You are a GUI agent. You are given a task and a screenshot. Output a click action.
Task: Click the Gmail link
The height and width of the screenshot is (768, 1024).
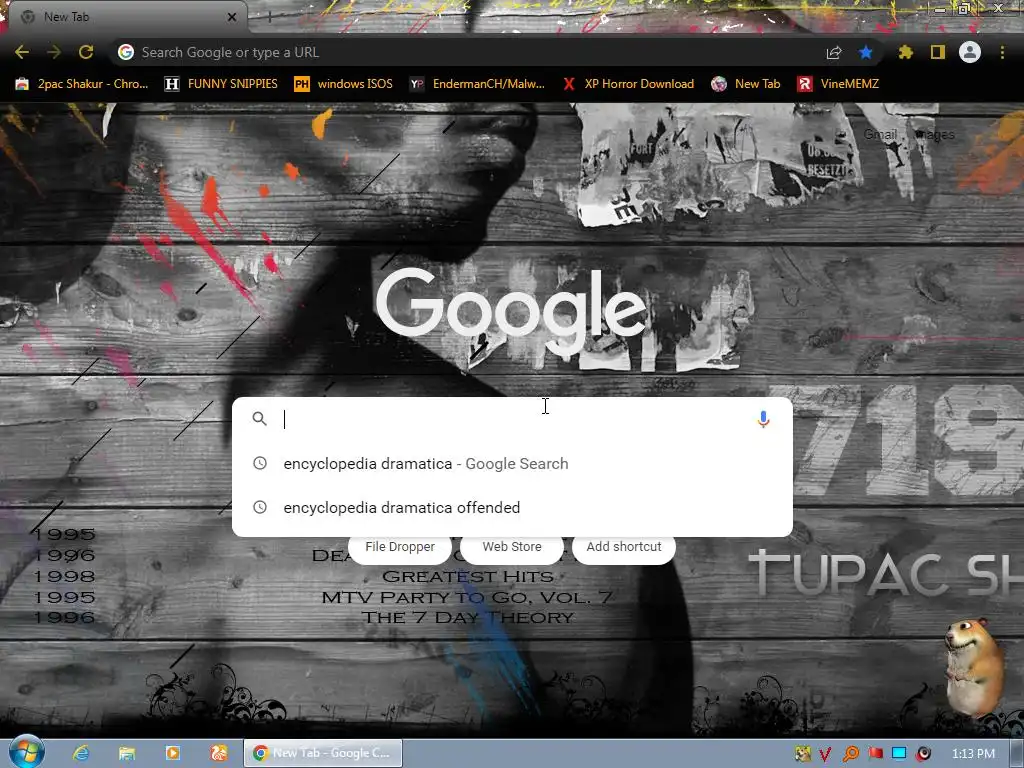tap(880, 134)
